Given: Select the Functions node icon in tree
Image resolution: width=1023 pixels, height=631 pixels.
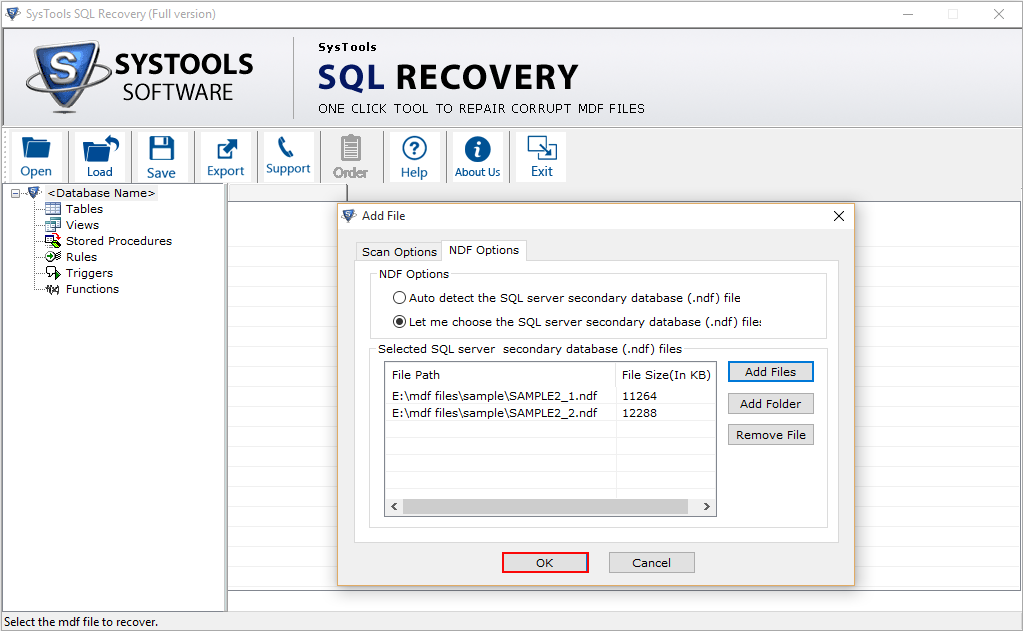Looking at the screenshot, I should click(53, 289).
